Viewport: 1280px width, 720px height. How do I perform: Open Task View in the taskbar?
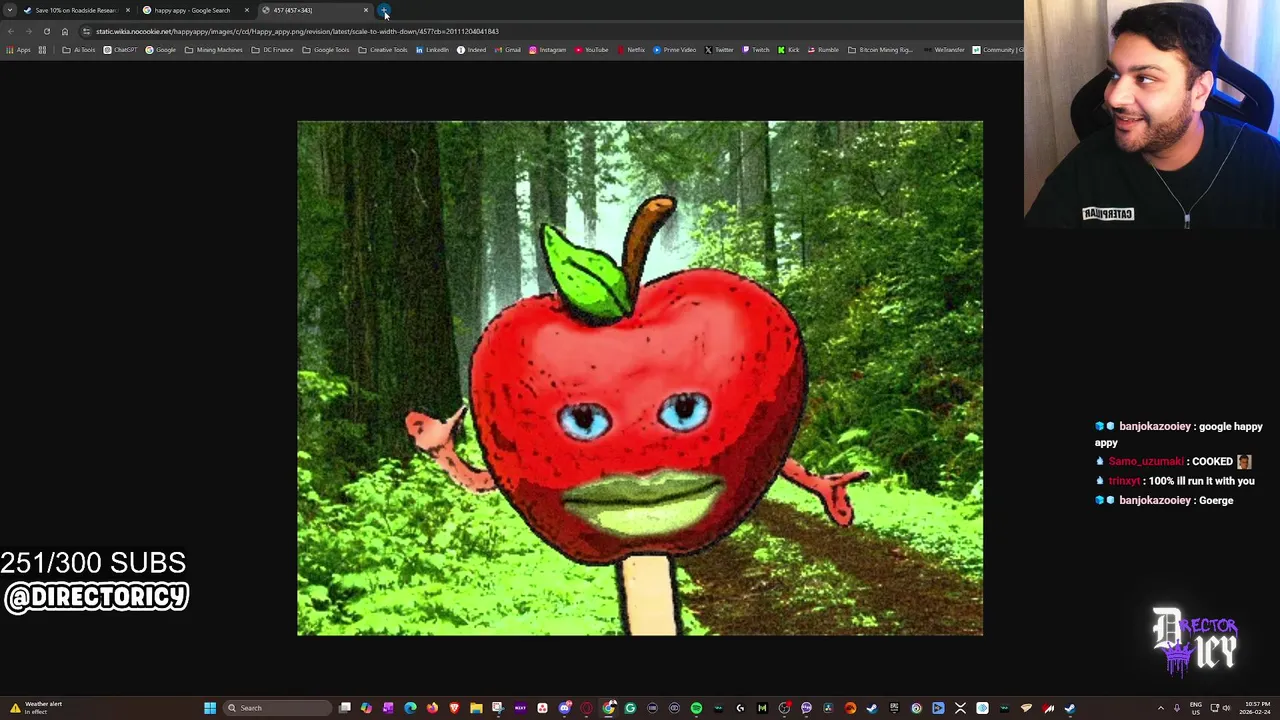coord(345,708)
